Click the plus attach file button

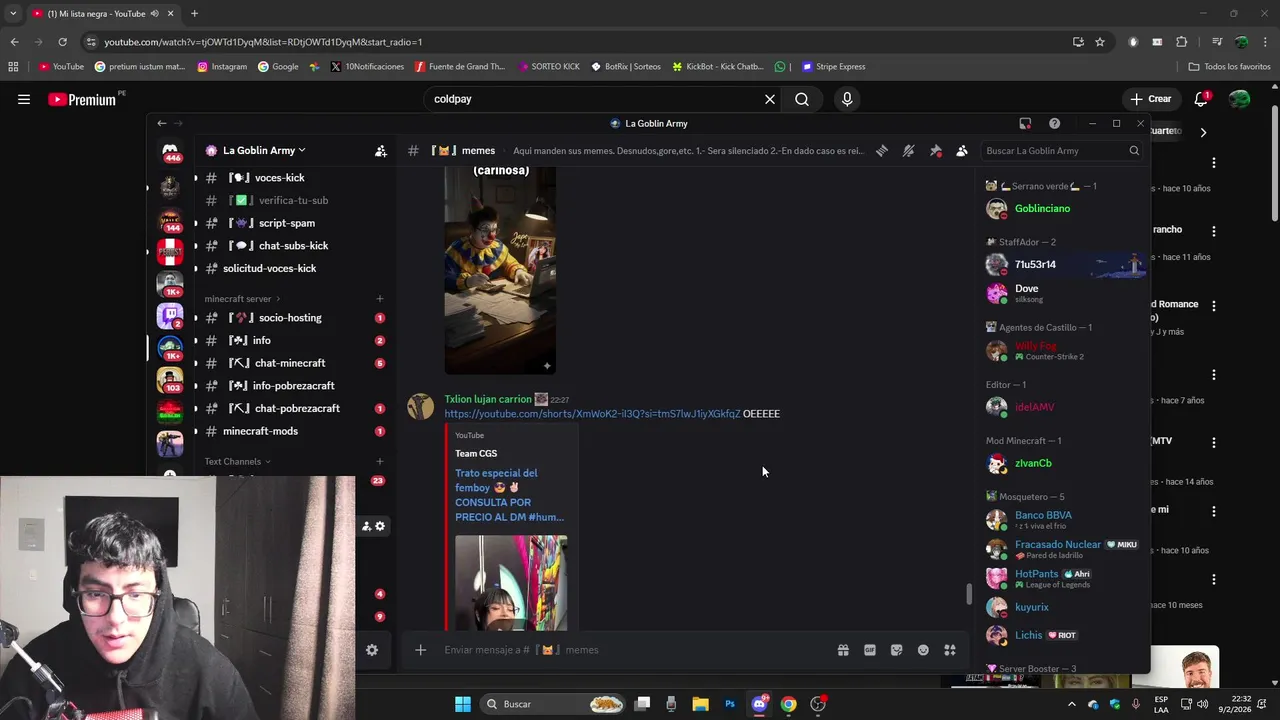point(421,650)
